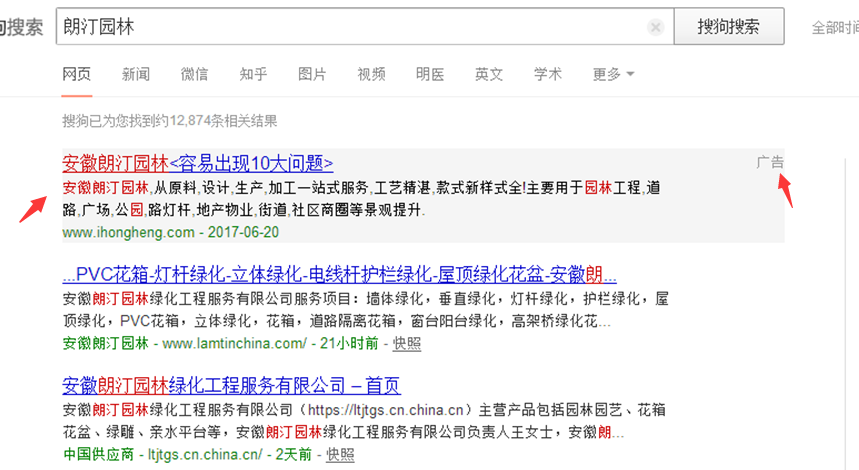This screenshot has width=859, height=470.
Task: Click the www.ihongheng.com ad URL
Action: pyautogui.click(x=128, y=232)
